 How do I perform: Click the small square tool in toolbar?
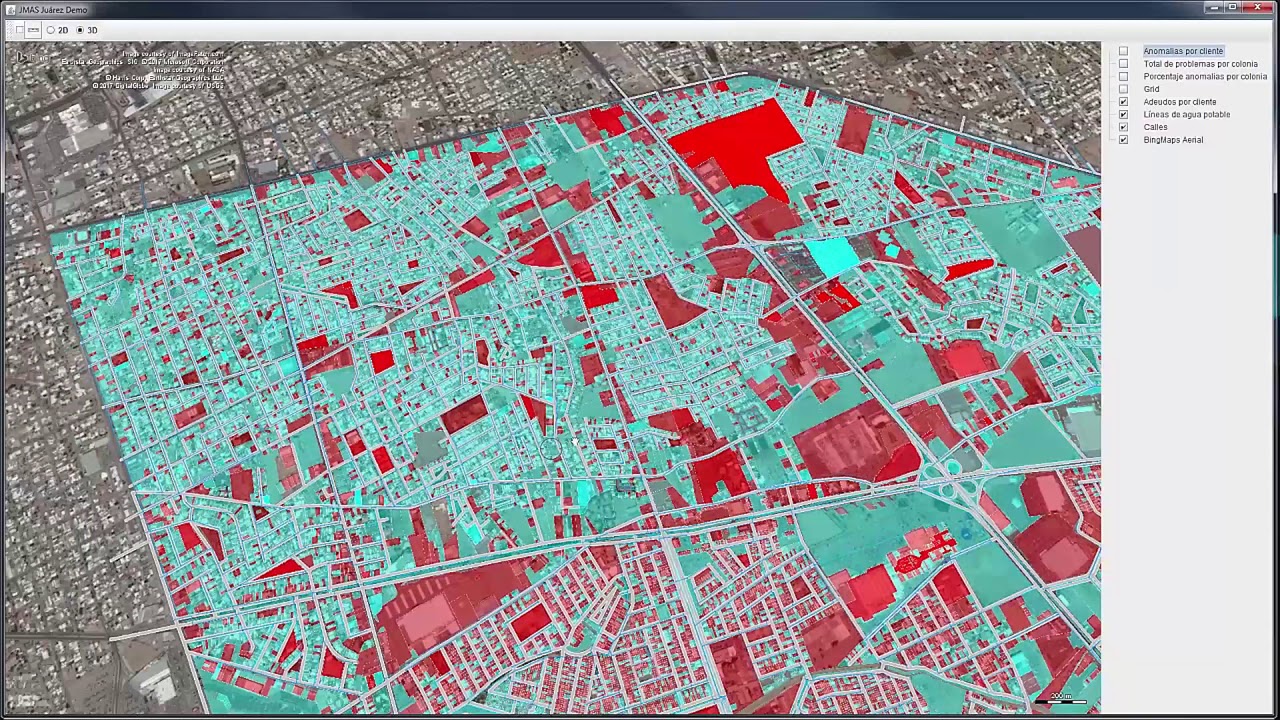click(x=19, y=30)
